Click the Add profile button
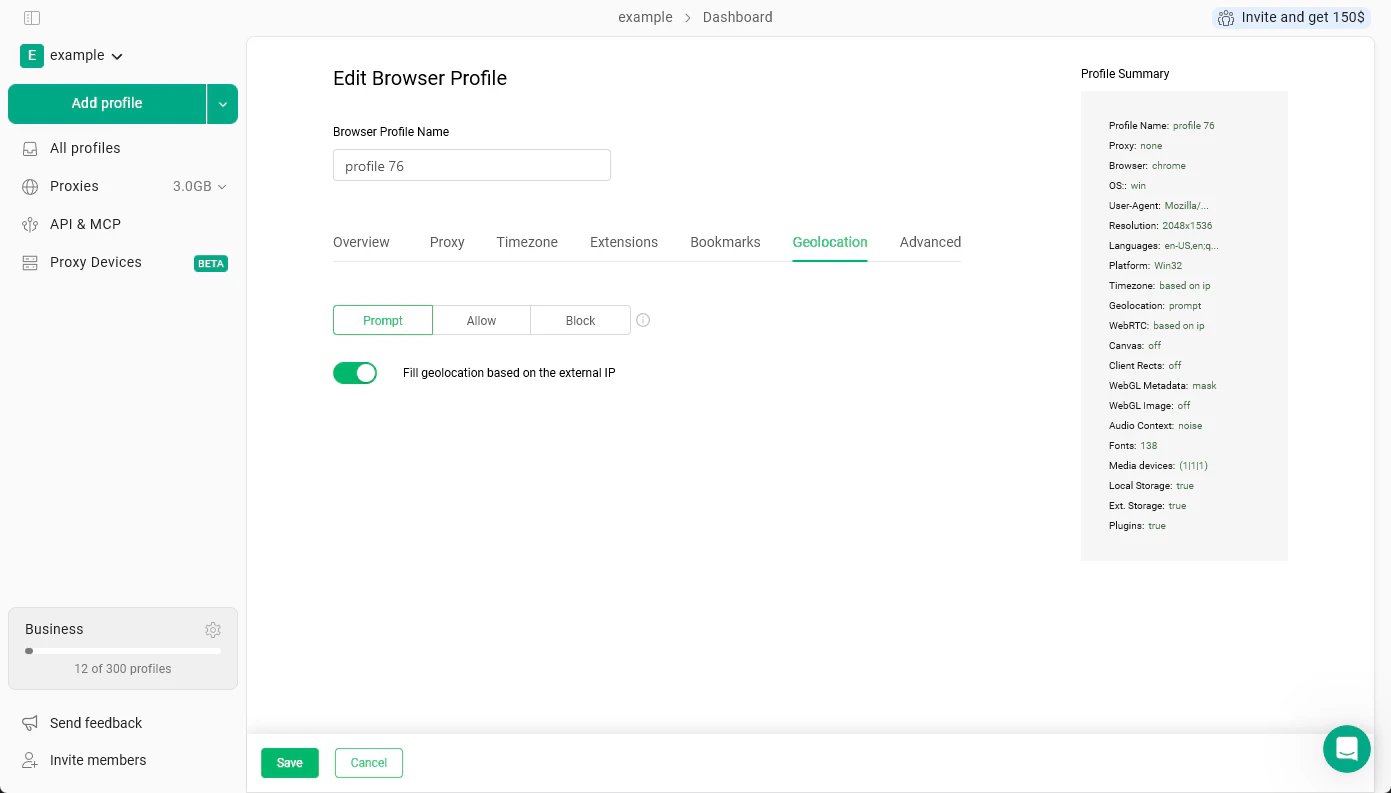Image resolution: width=1391 pixels, height=793 pixels. coord(107,104)
